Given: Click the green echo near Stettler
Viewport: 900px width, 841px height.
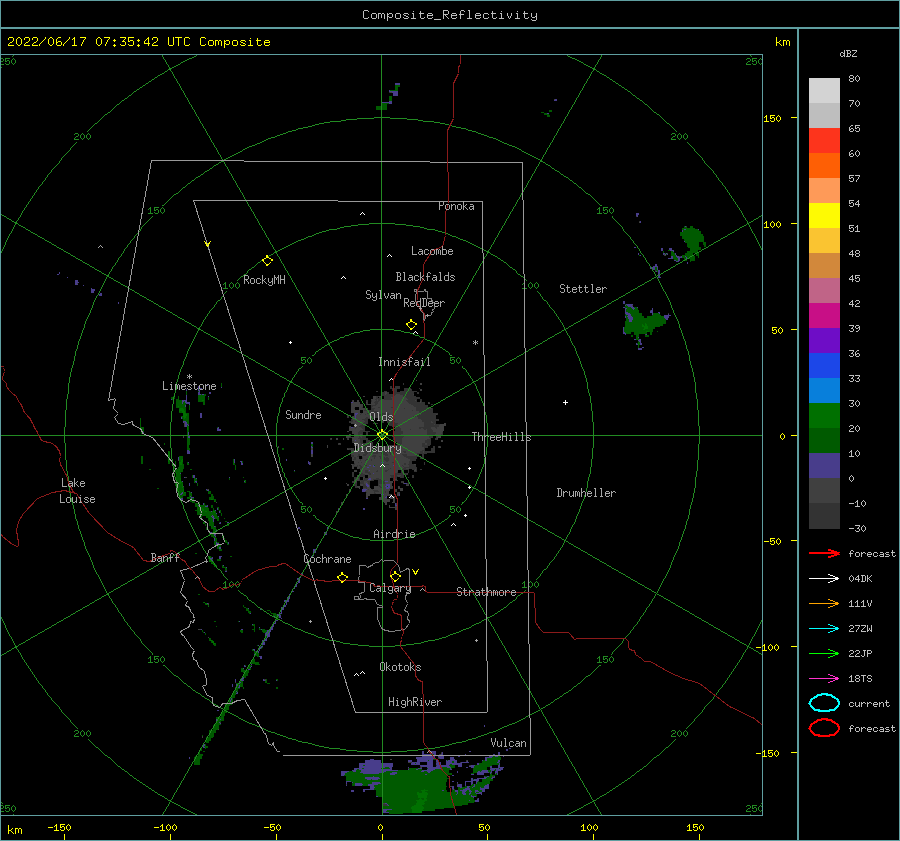Looking at the screenshot, I should 645,325.
